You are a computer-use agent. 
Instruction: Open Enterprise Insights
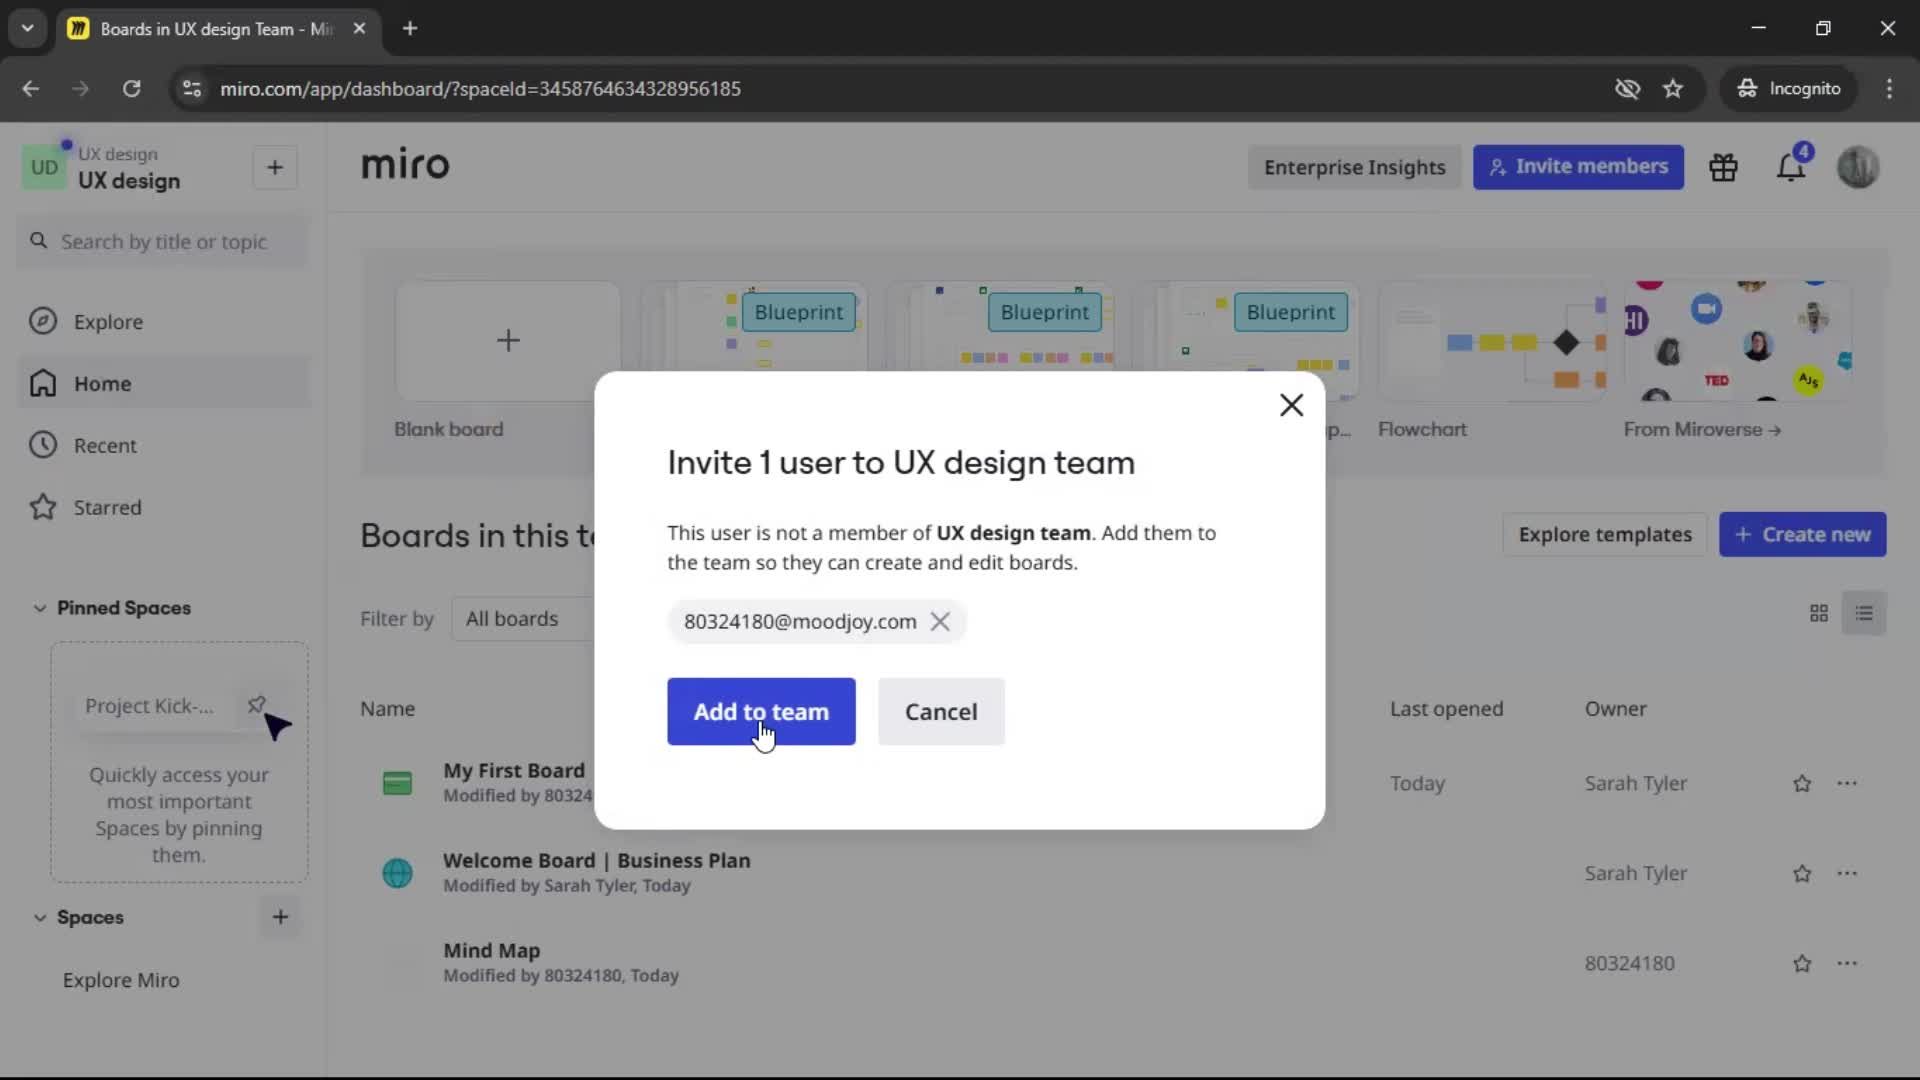point(1354,167)
